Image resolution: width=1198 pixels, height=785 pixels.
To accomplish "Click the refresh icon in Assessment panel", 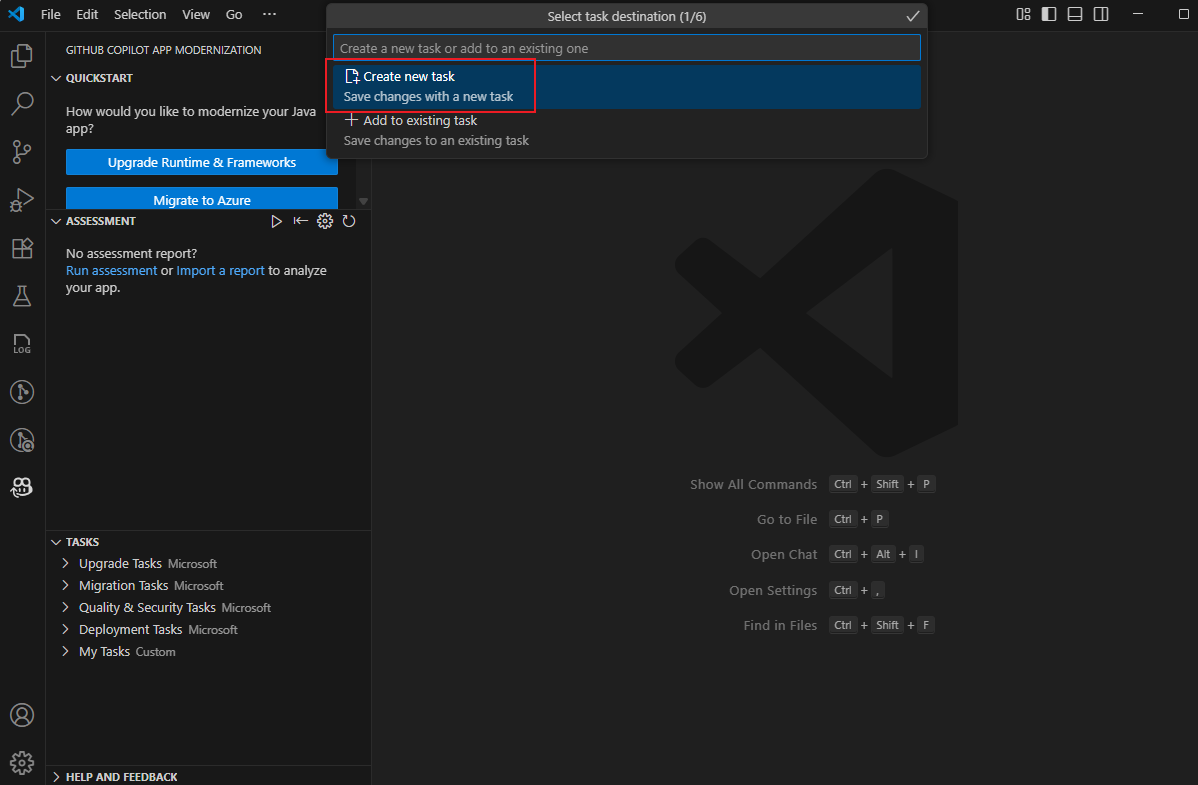I will pos(349,221).
